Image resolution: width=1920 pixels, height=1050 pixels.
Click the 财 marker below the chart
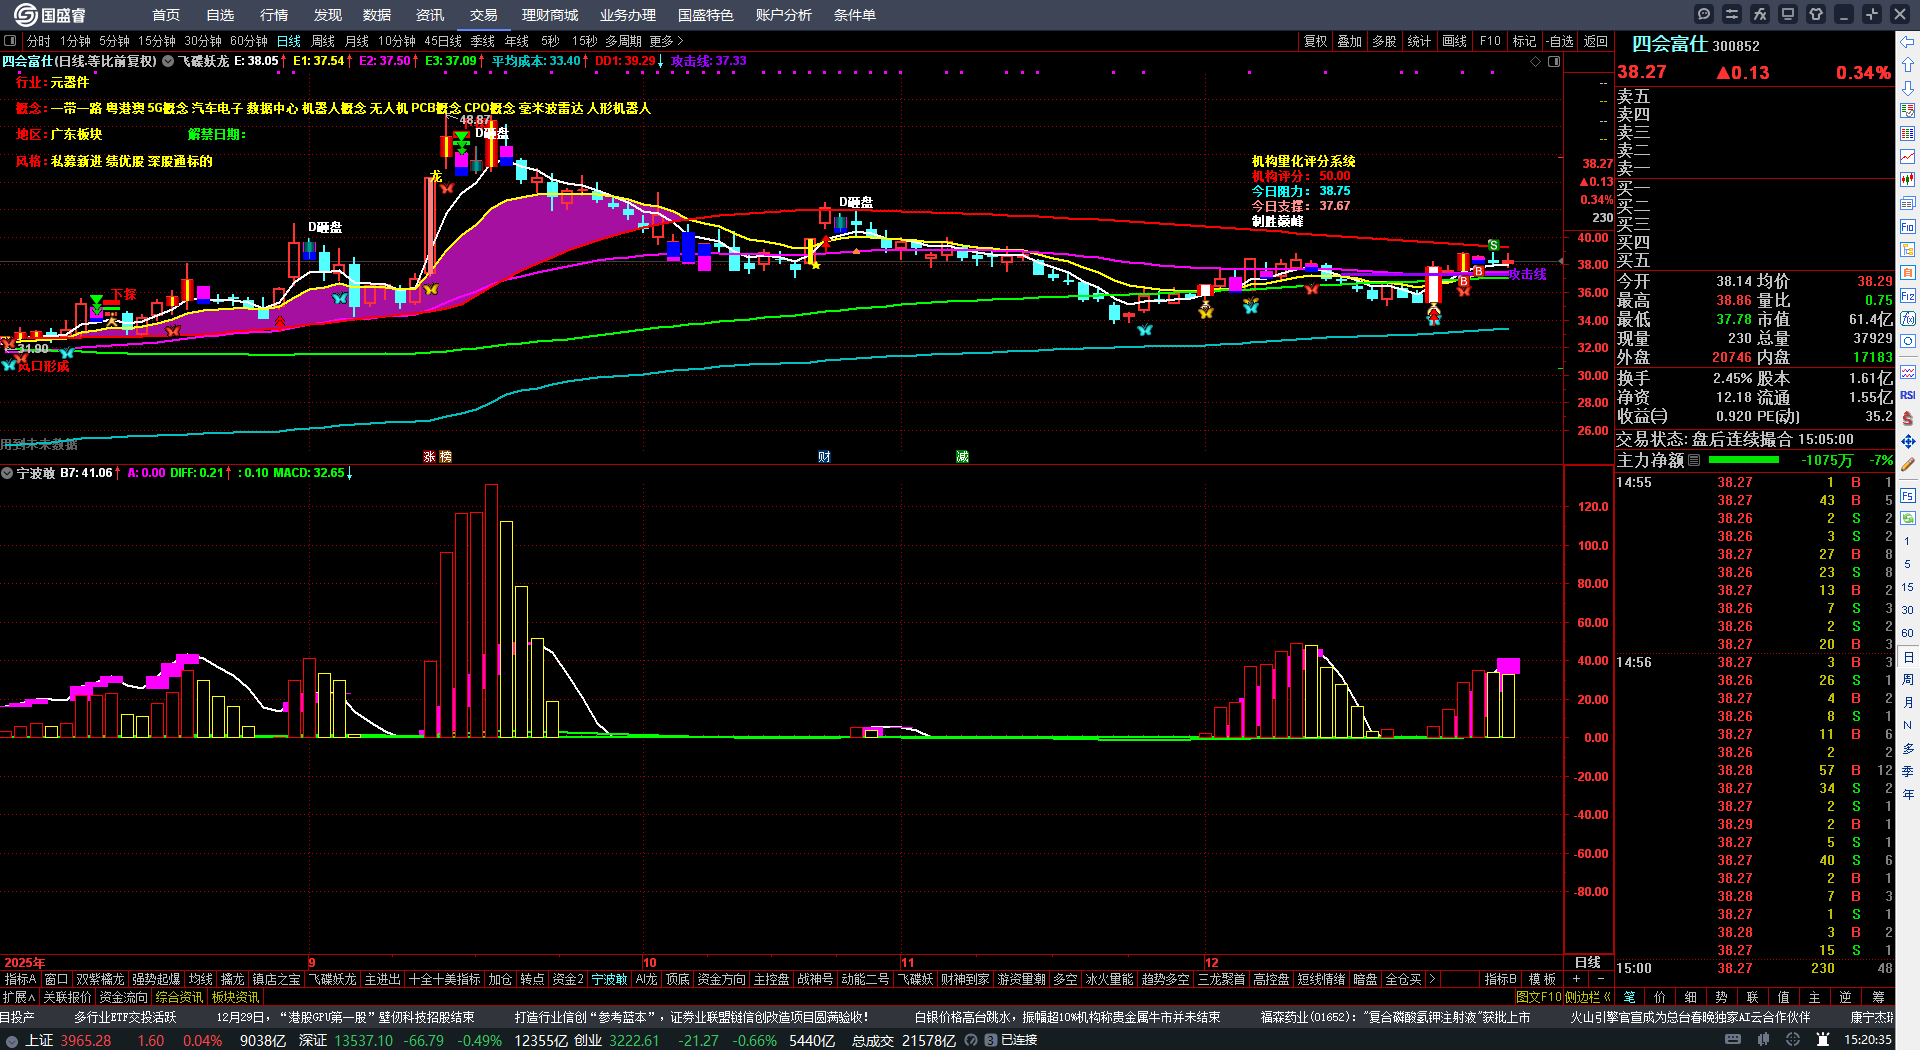[x=824, y=457]
